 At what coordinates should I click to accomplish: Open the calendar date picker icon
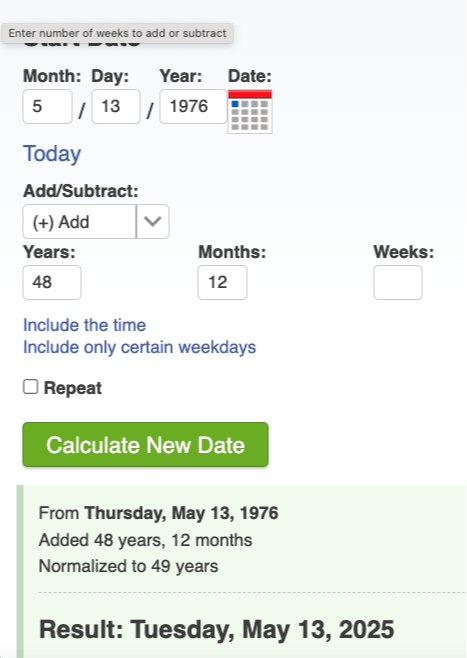pyautogui.click(x=250, y=112)
